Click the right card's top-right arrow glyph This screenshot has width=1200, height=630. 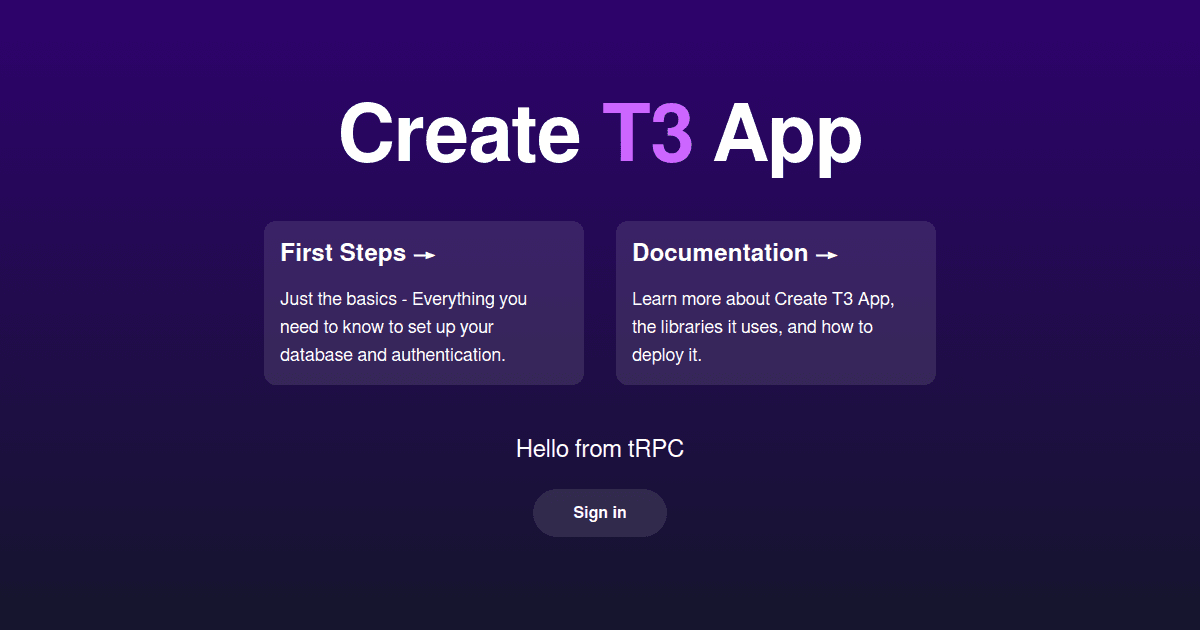(828, 255)
